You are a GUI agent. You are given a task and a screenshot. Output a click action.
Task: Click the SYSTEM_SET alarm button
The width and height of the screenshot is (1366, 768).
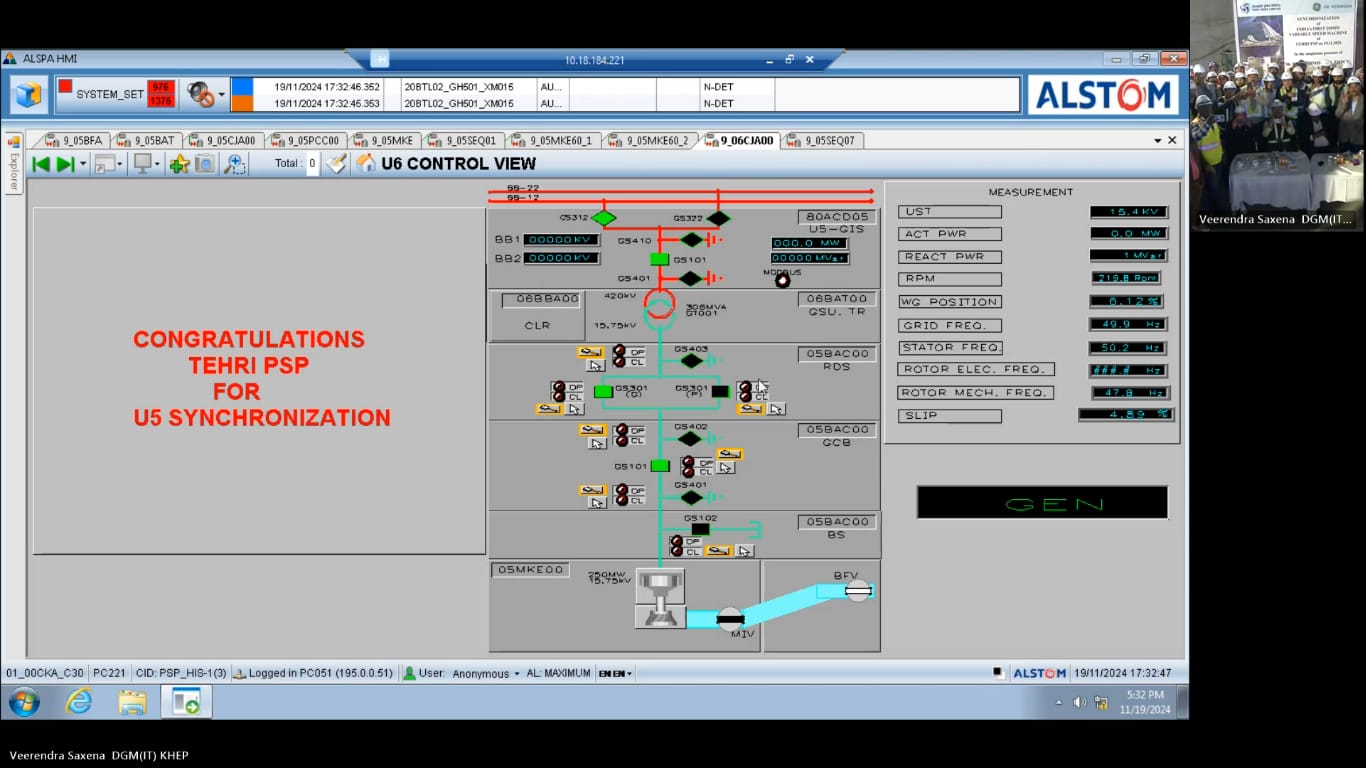[115, 95]
